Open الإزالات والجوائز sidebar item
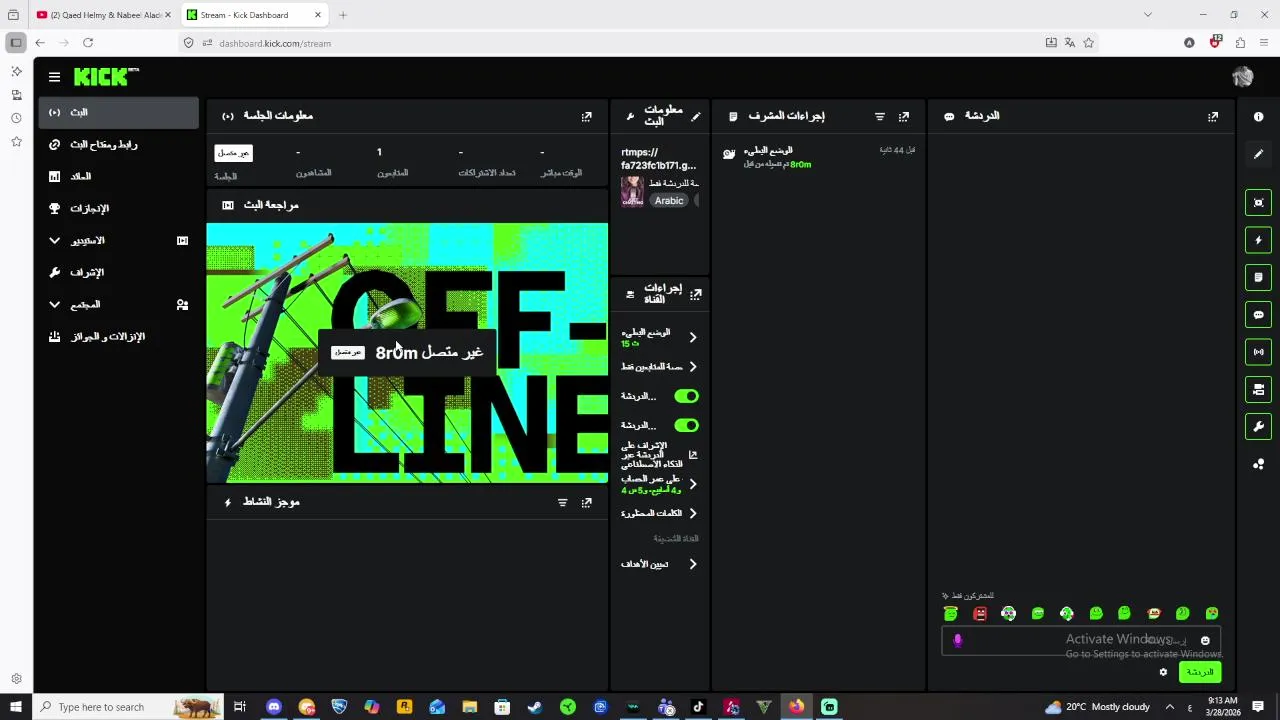1280x720 pixels. [119, 336]
